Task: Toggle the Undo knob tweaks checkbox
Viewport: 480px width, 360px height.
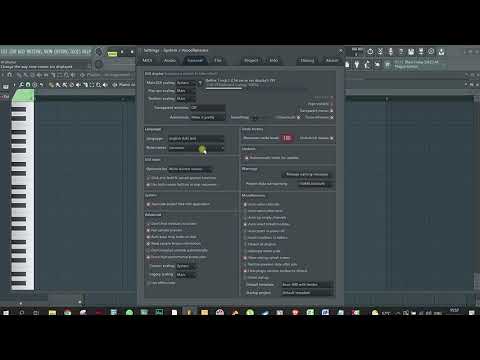Action: (x=331, y=138)
